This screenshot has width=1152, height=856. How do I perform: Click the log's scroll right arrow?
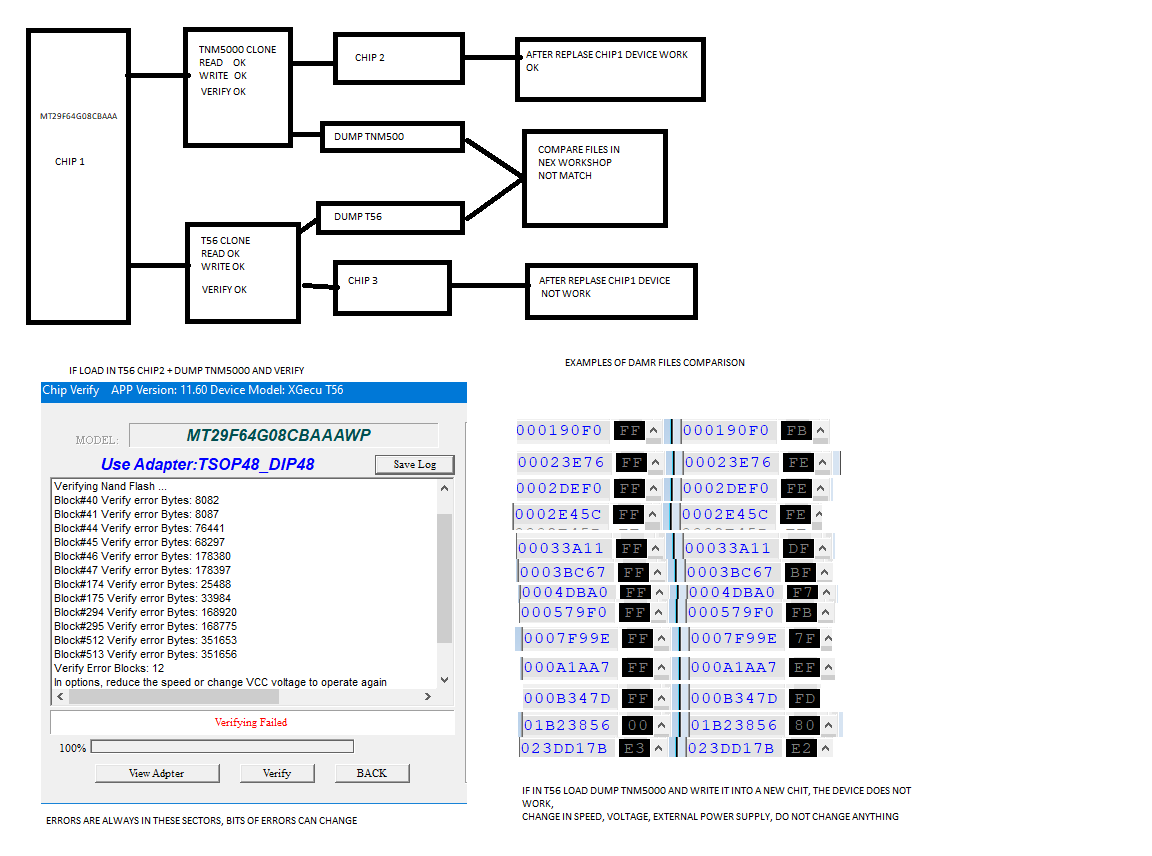pos(430,697)
